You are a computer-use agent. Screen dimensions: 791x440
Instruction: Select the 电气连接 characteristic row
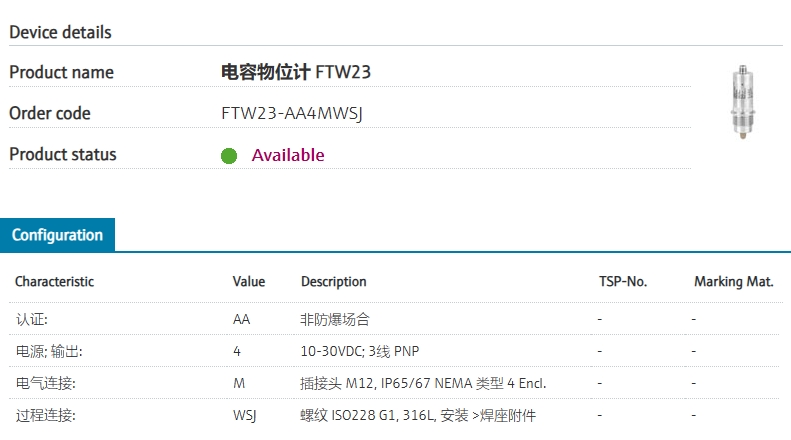pyautogui.click(x=394, y=383)
